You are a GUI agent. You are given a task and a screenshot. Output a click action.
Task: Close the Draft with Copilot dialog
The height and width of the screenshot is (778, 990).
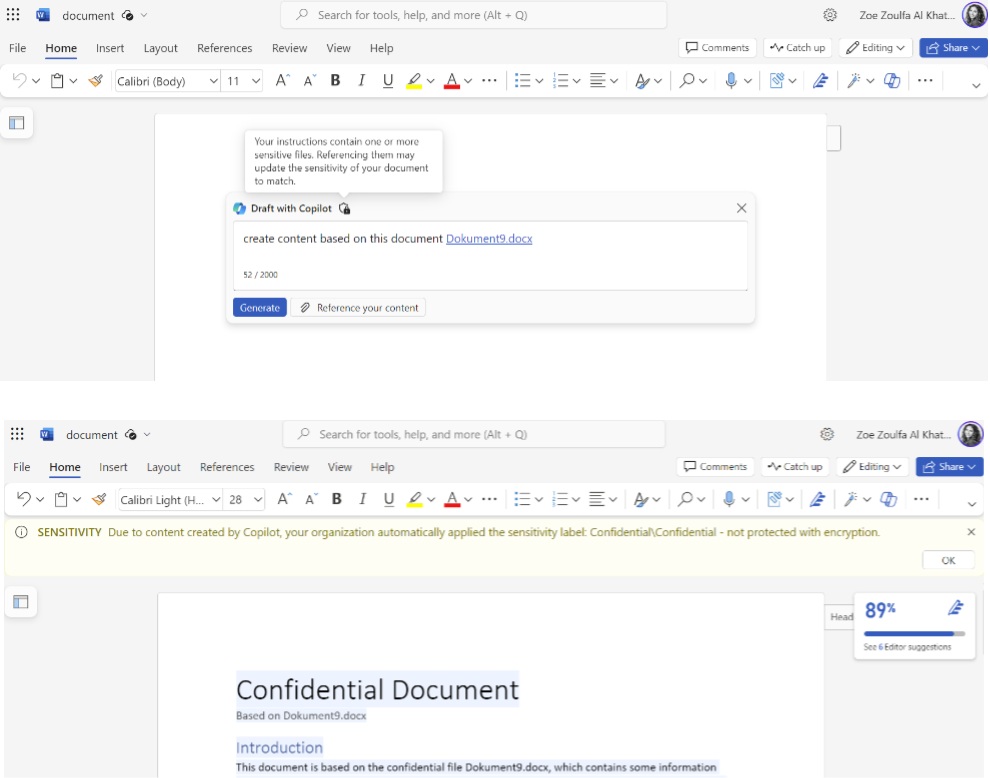[741, 208]
